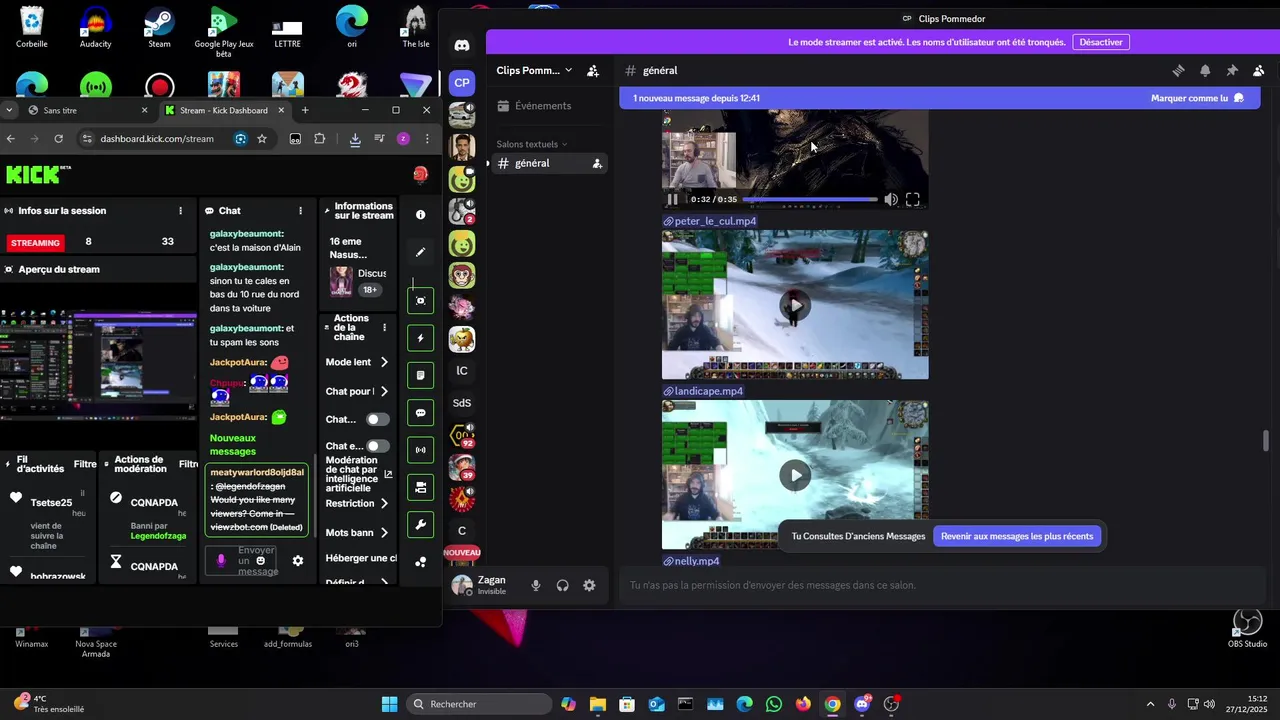Viewport: 1280px width, 720px height.
Task: Play the landicape.mp4 video
Action: pyautogui.click(x=795, y=305)
